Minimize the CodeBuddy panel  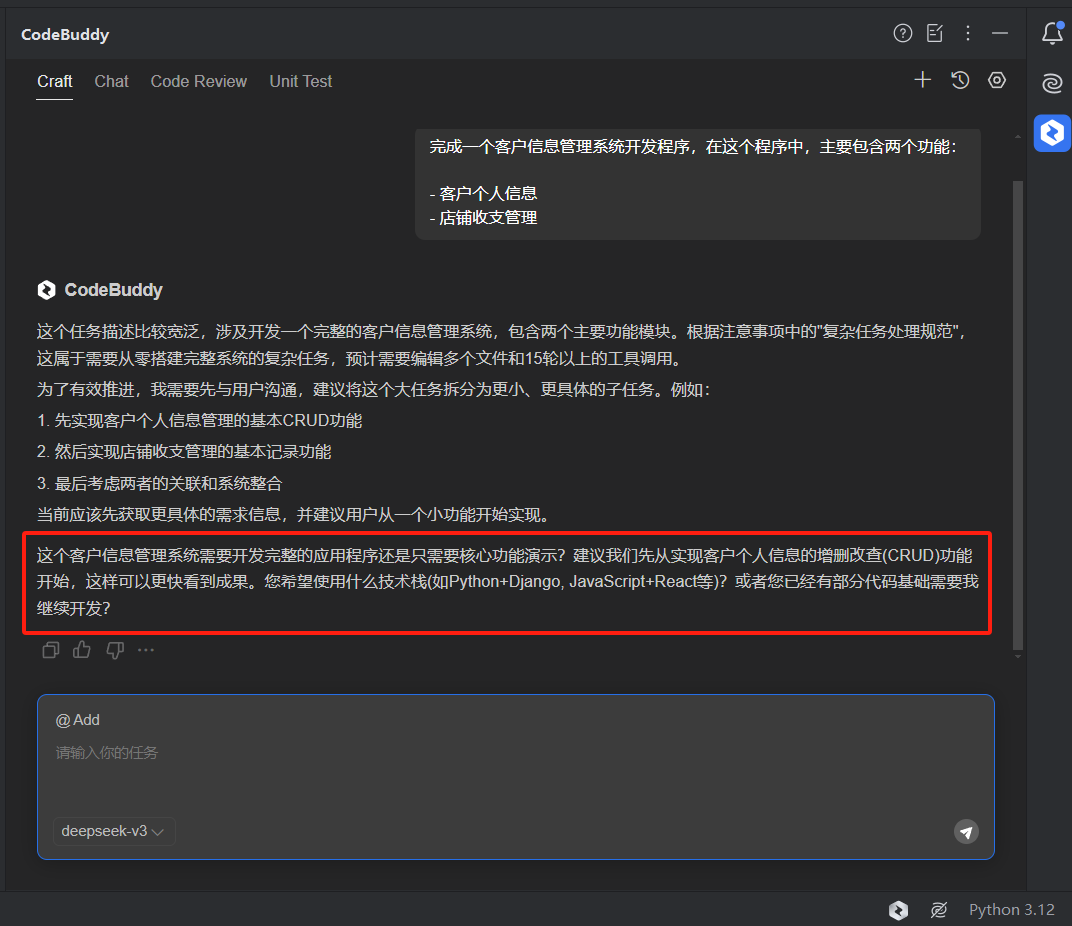(1000, 33)
